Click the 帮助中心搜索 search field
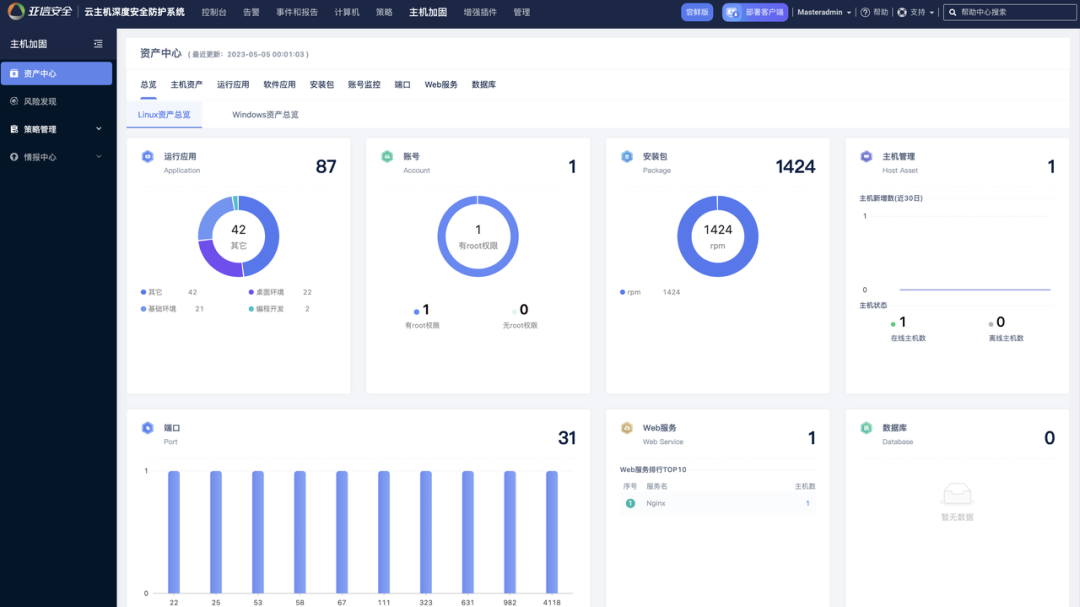This screenshot has height=607, width=1080. point(1010,13)
